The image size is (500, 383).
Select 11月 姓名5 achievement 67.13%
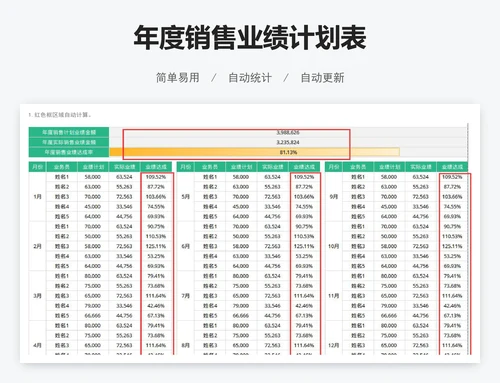452,316
